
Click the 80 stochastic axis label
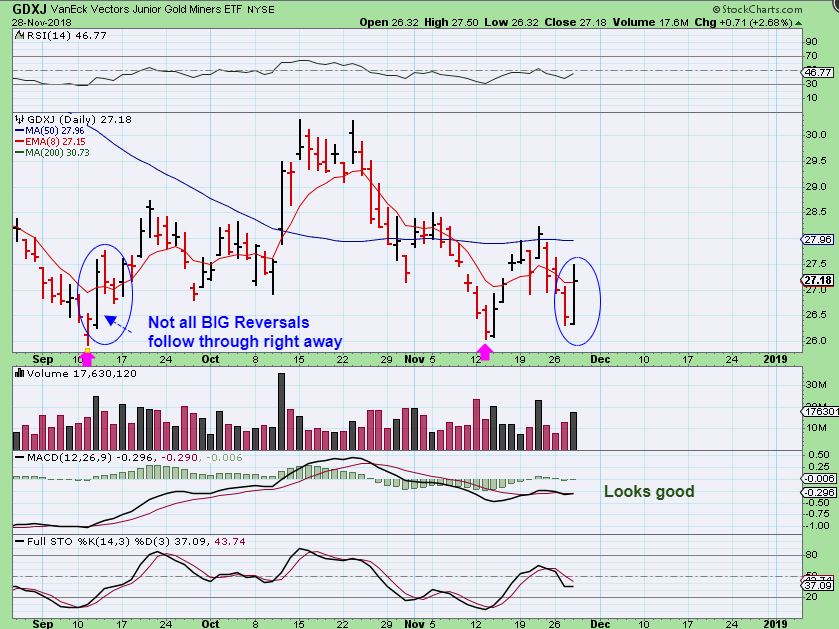(811, 555)
